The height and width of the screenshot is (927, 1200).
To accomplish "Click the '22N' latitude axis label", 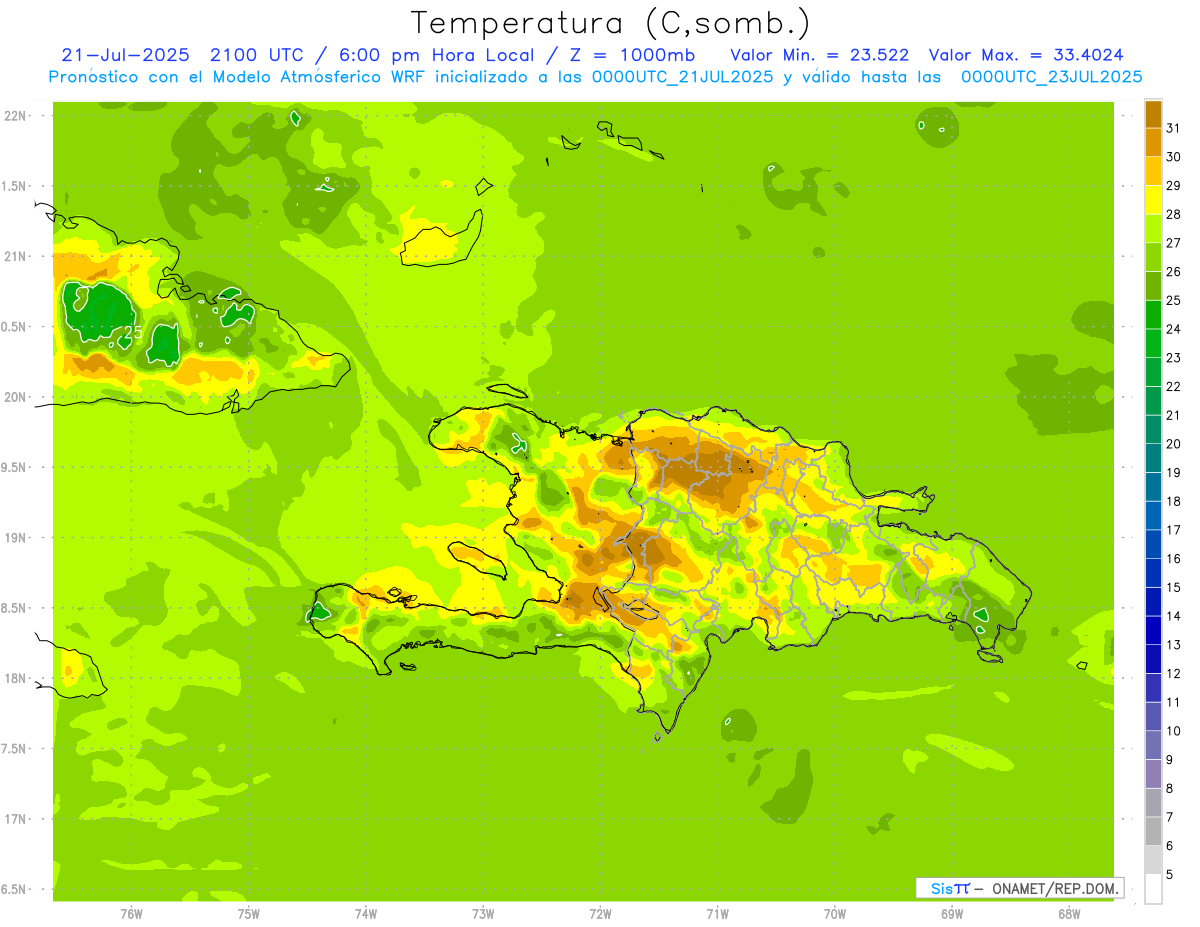I will pyautogui.click(x=15, y=115).
